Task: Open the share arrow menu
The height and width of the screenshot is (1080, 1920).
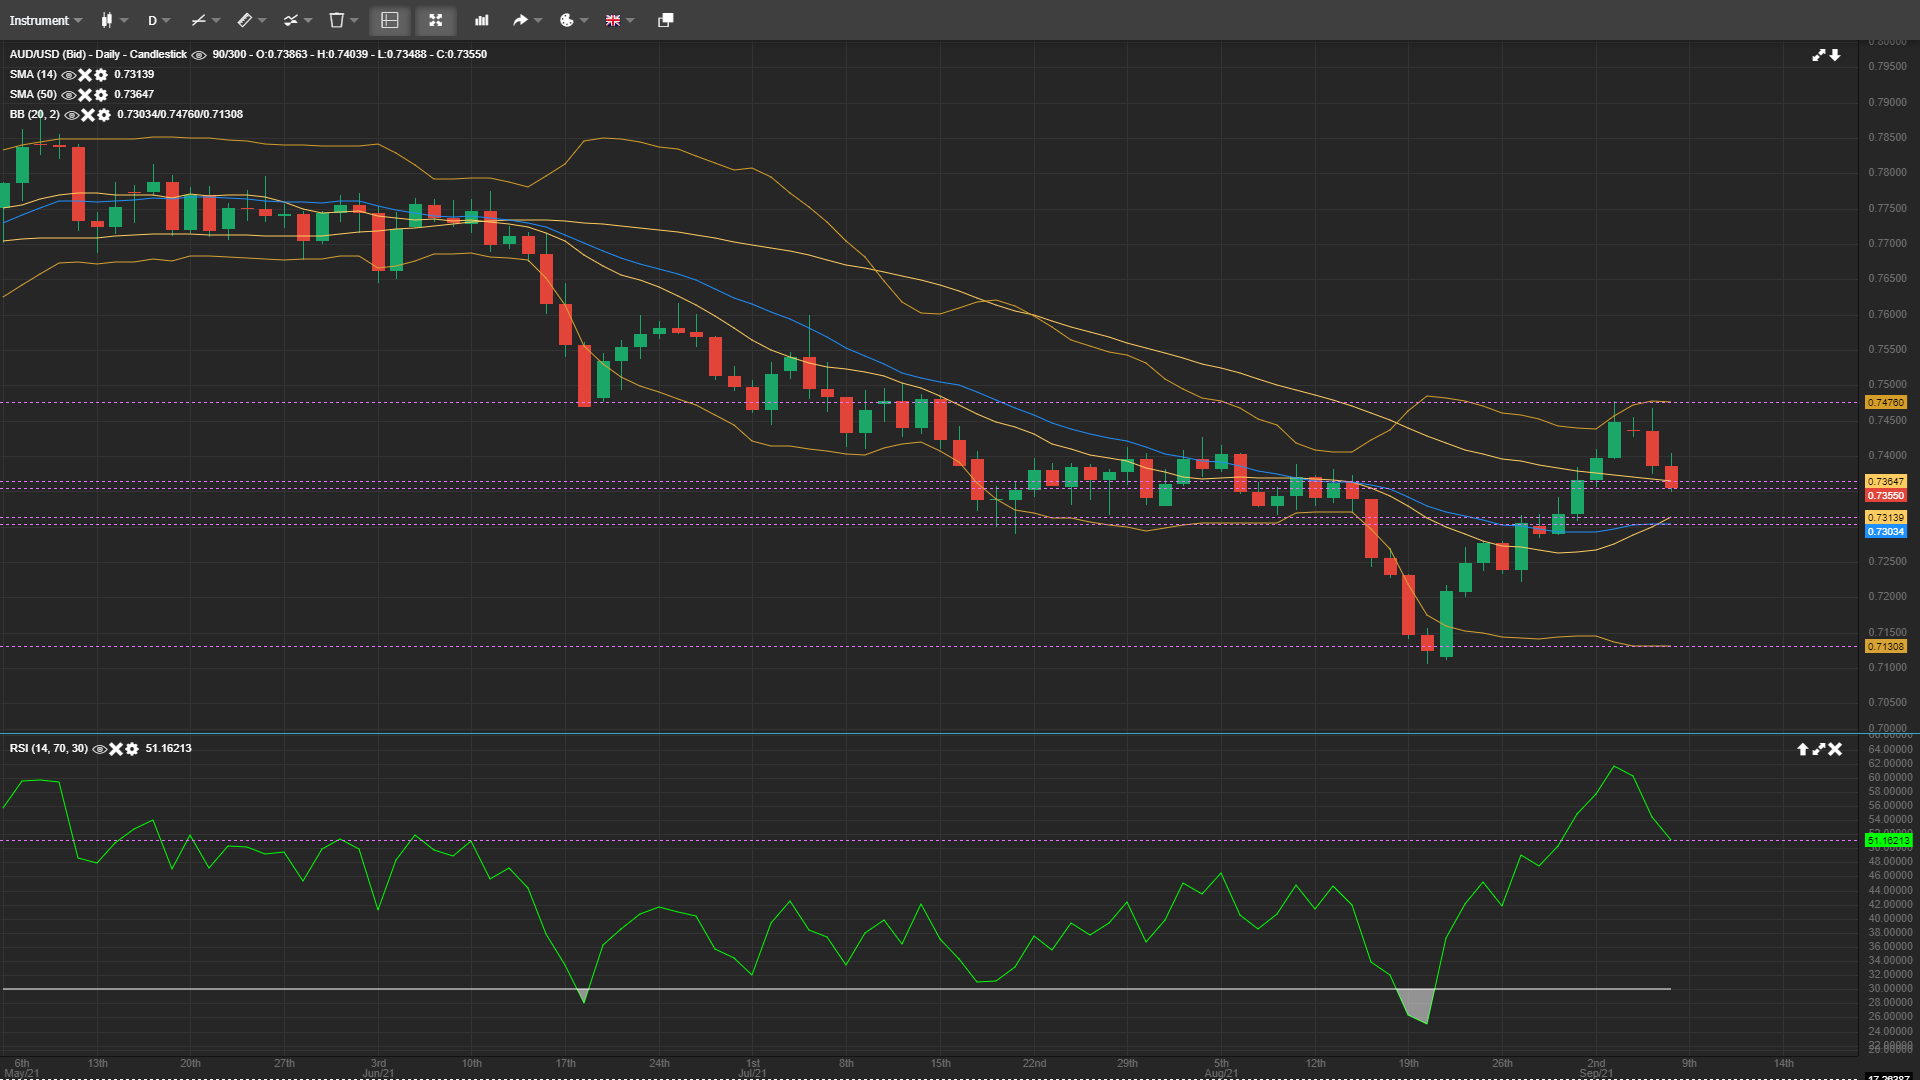Action: pos(527,20)
